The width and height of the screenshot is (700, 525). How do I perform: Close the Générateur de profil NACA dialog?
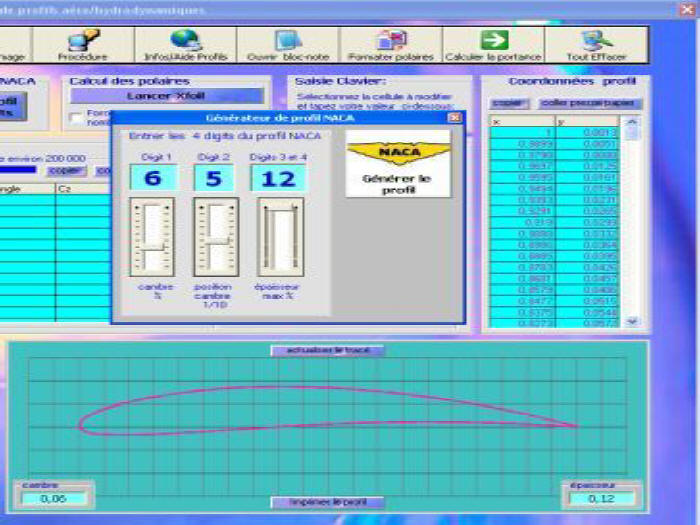point(454,117)
